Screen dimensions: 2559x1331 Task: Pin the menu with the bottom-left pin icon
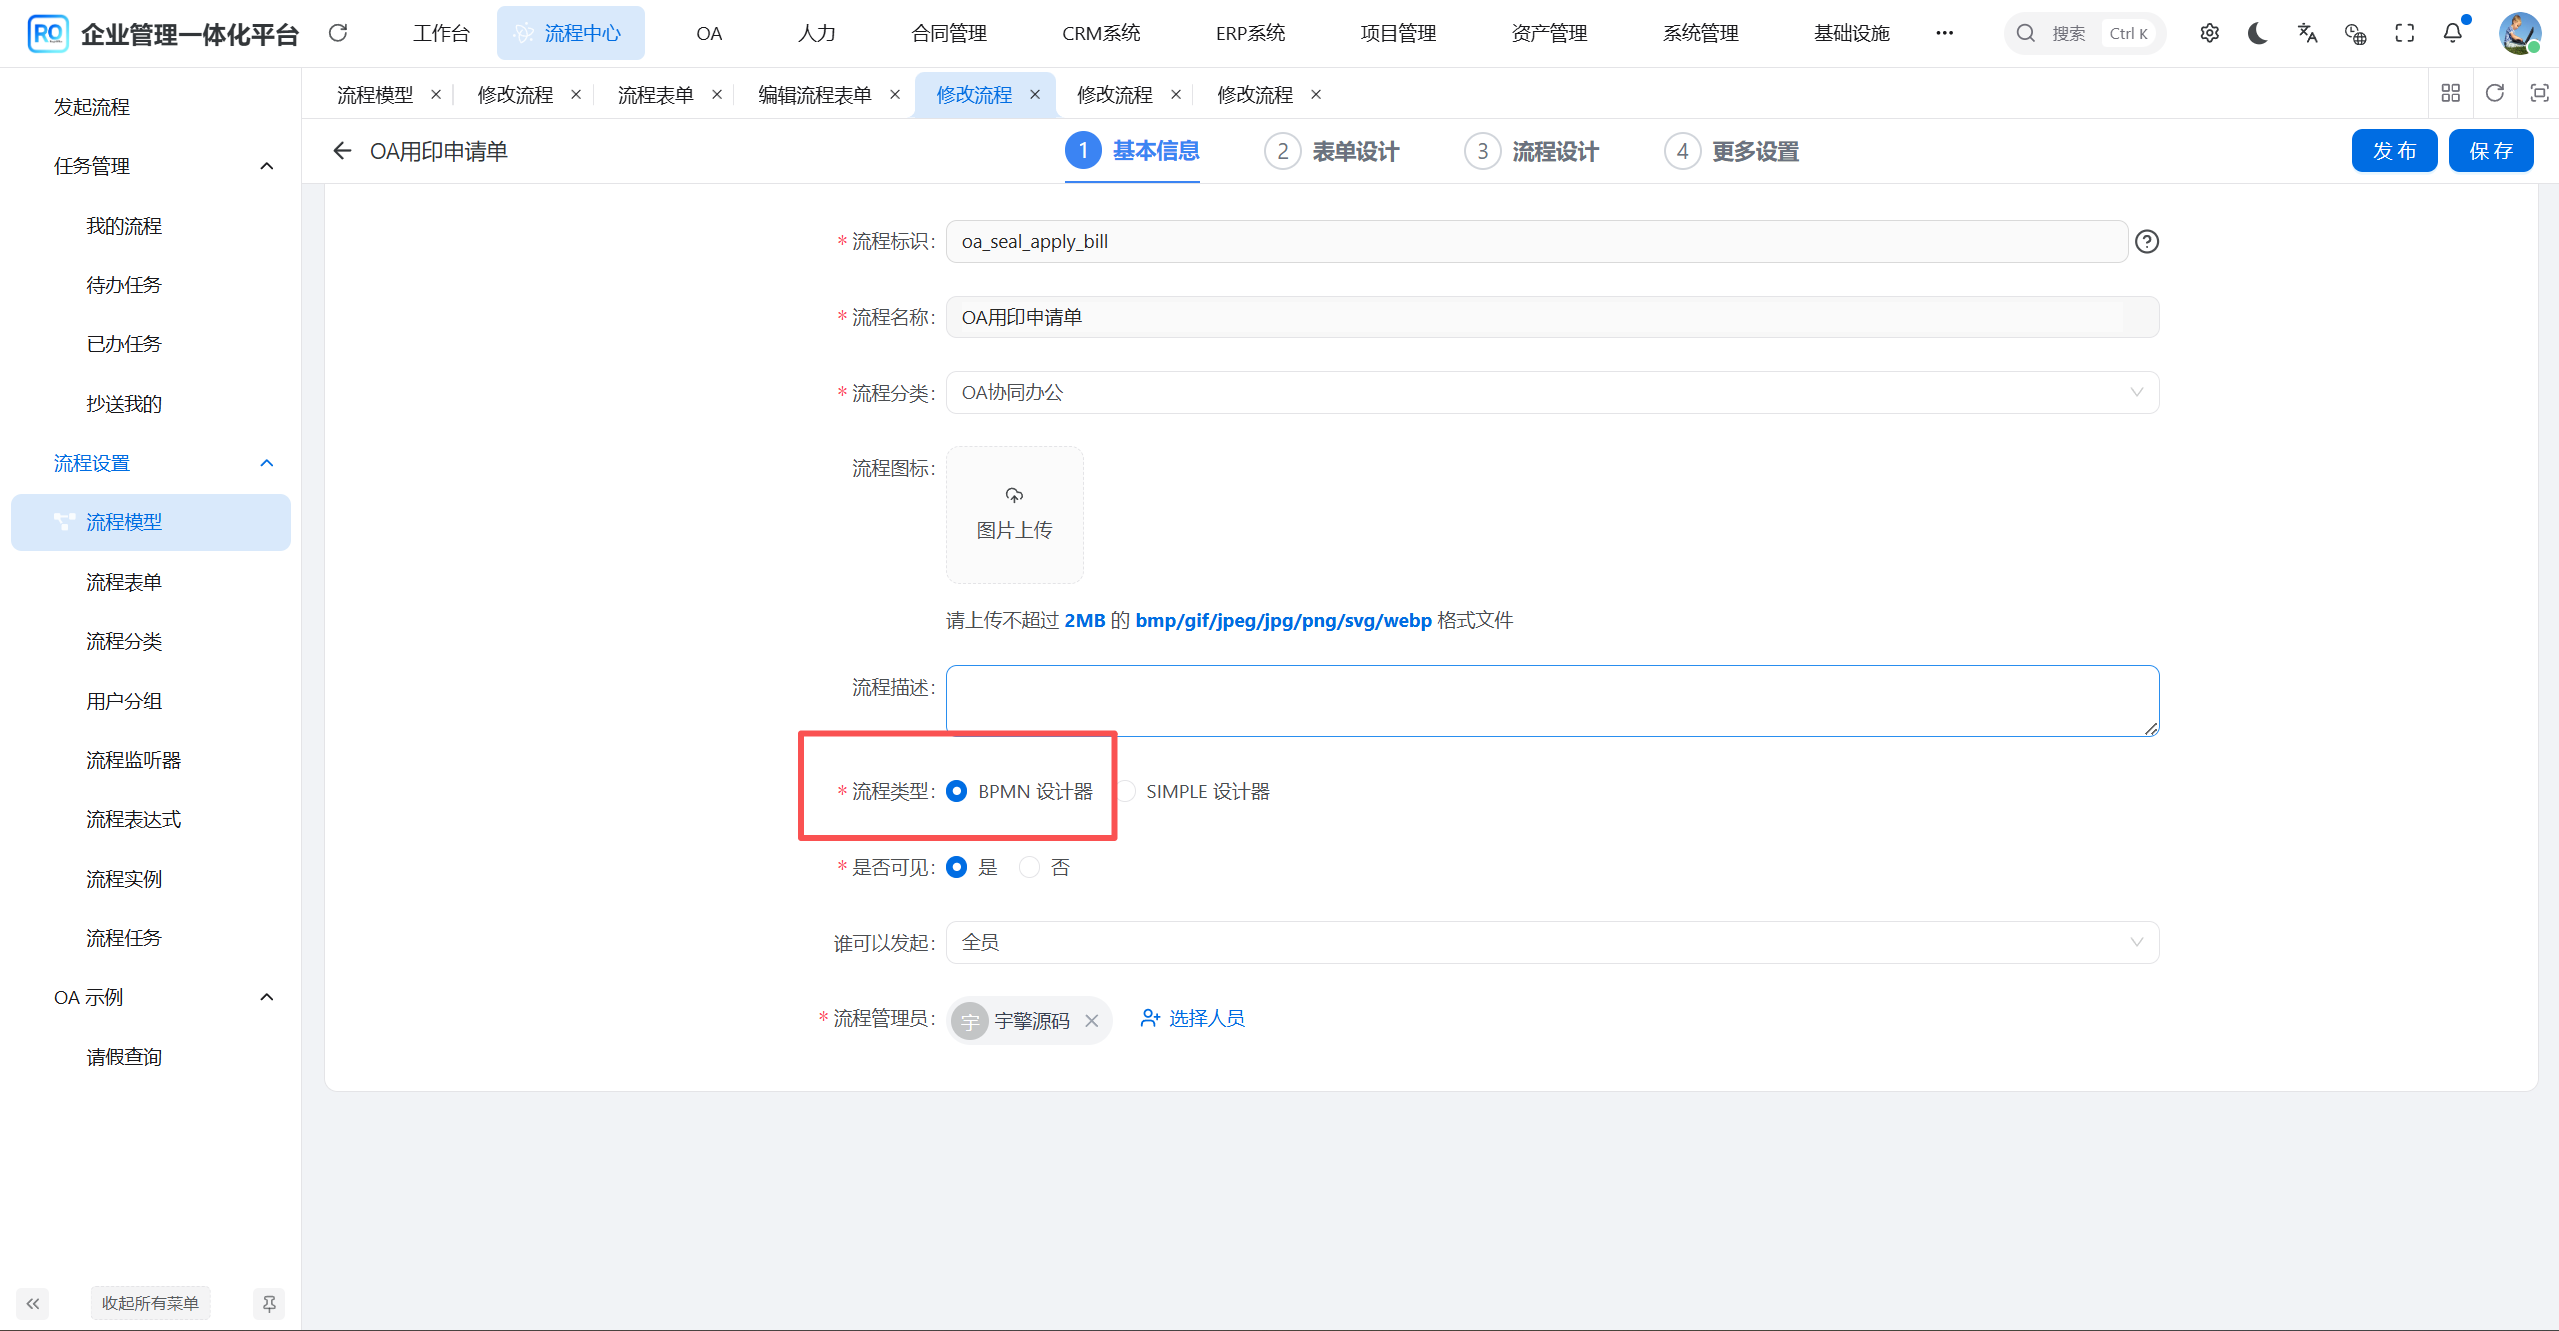268,1303
